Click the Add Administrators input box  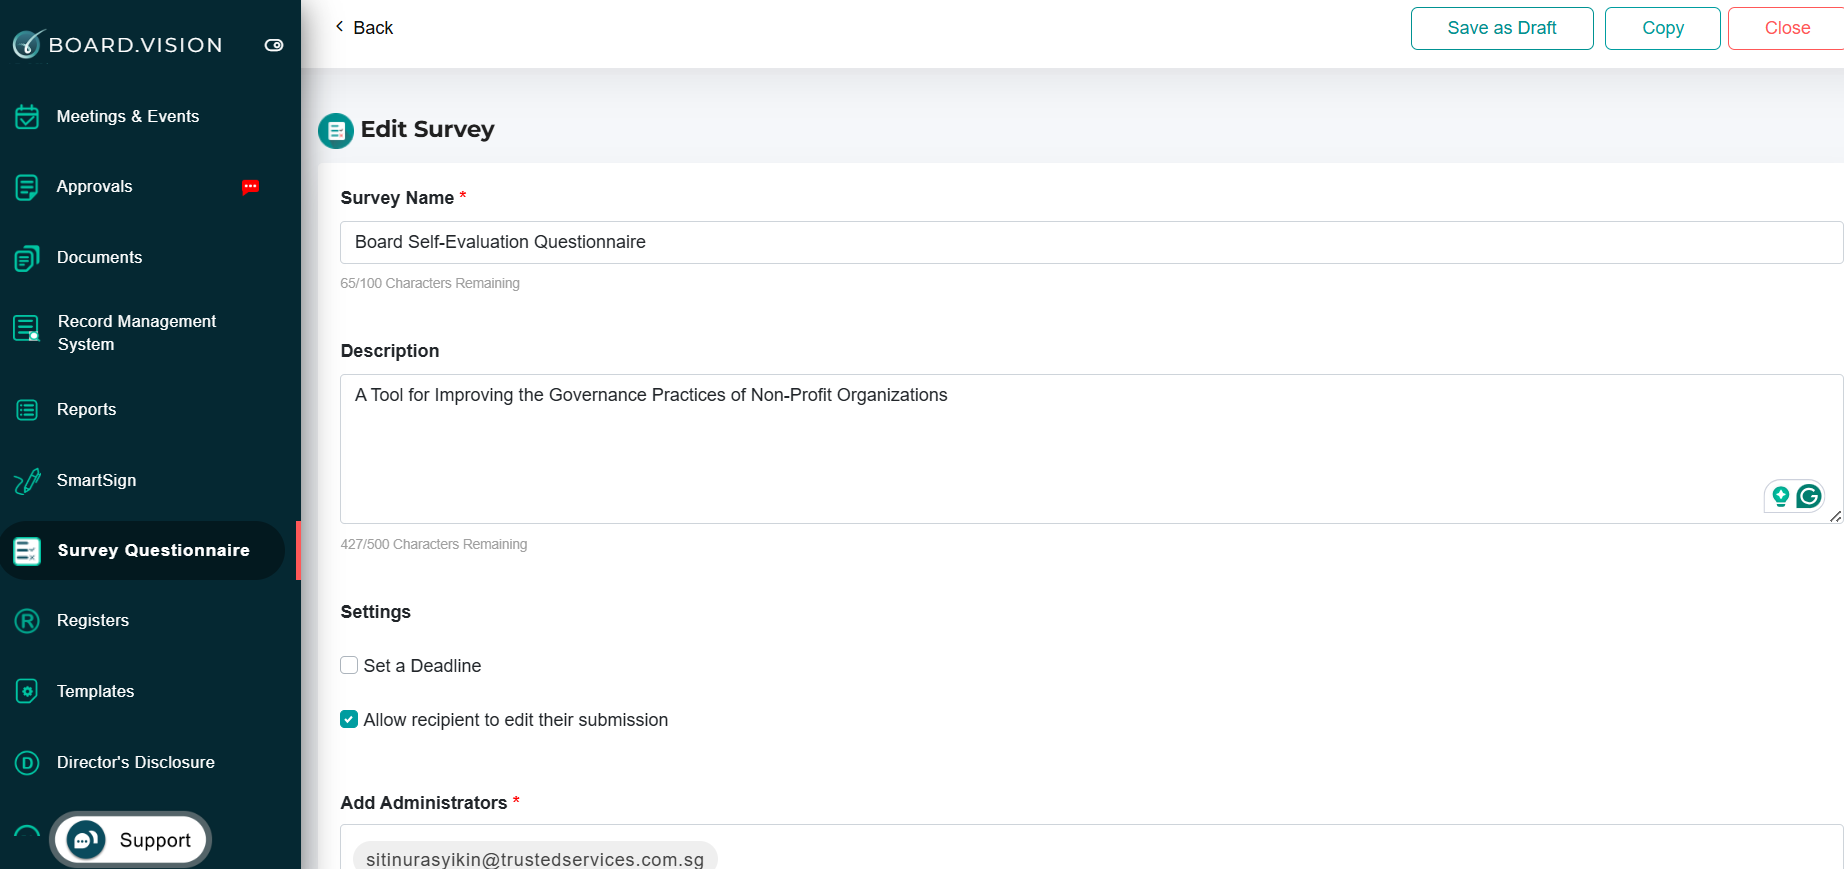pos(1091,847)
